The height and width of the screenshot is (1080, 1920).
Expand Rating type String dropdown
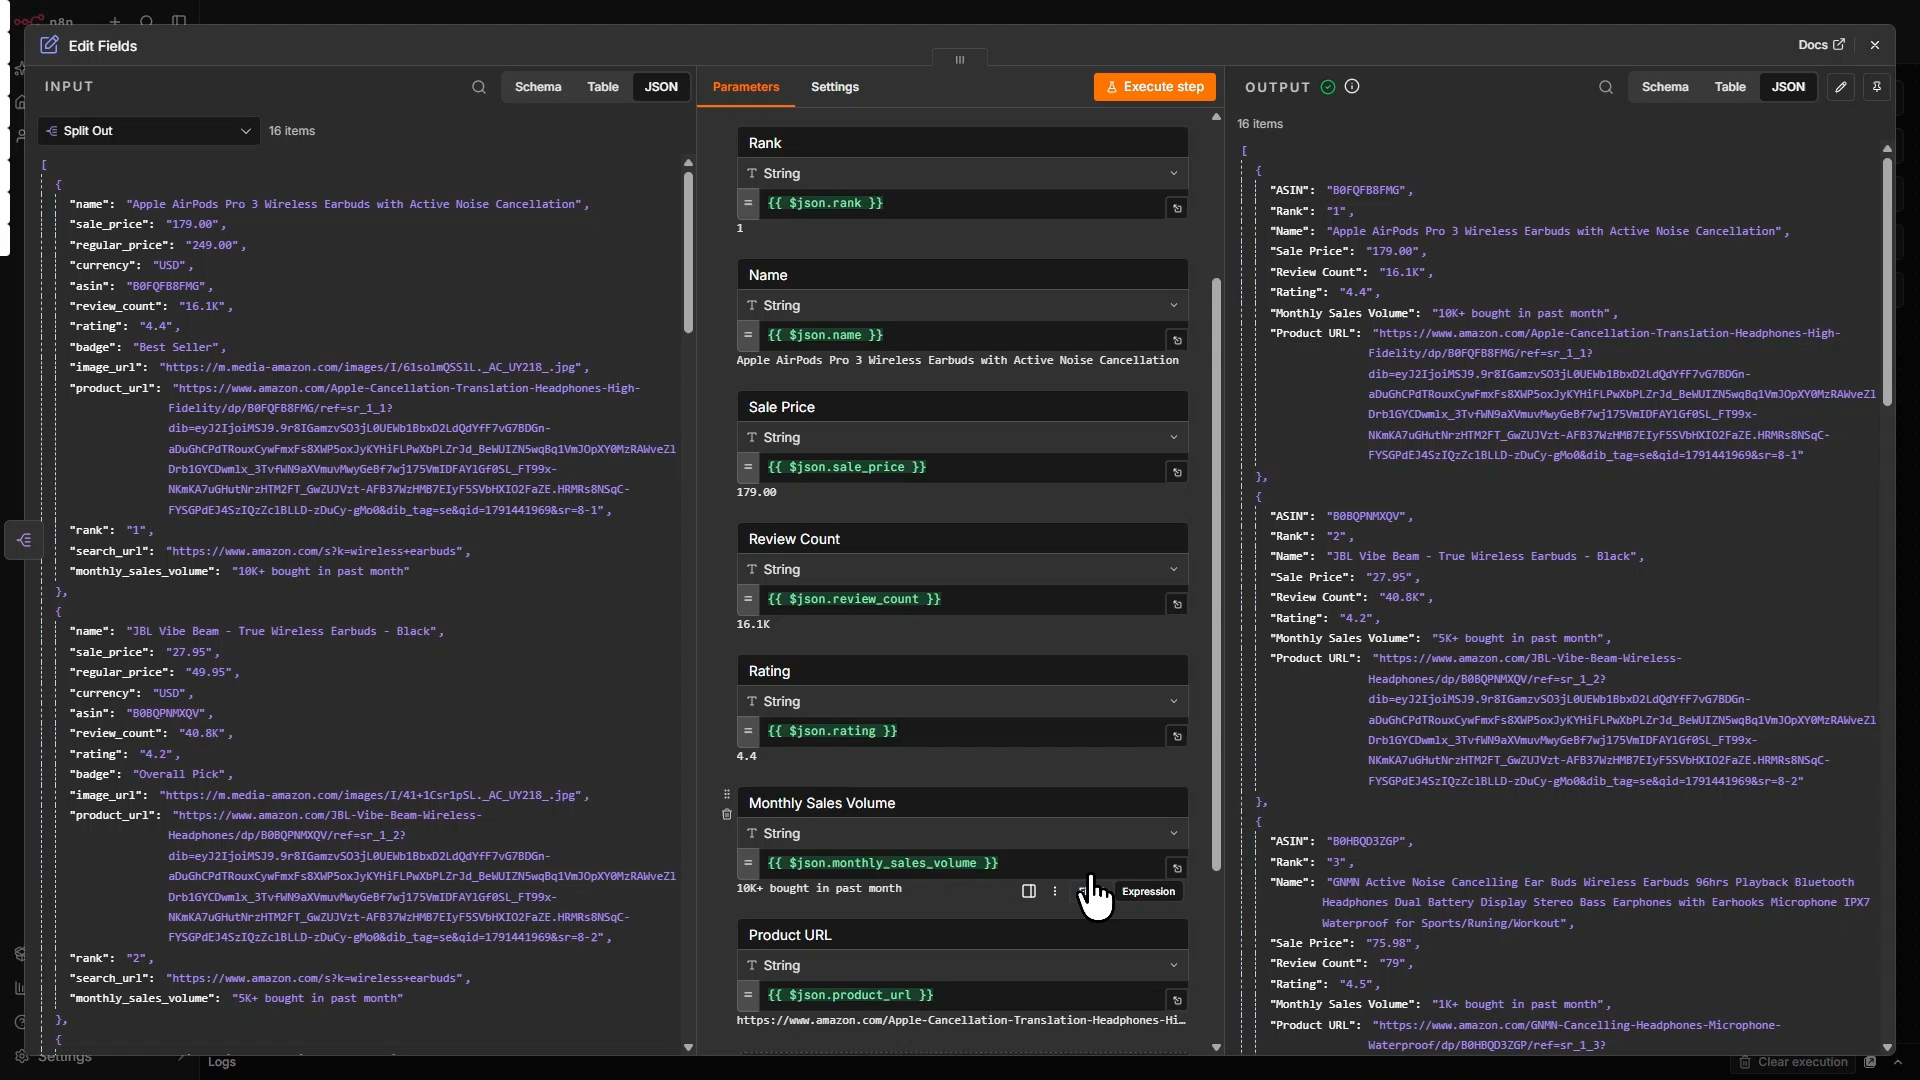(x=963, y=701)
